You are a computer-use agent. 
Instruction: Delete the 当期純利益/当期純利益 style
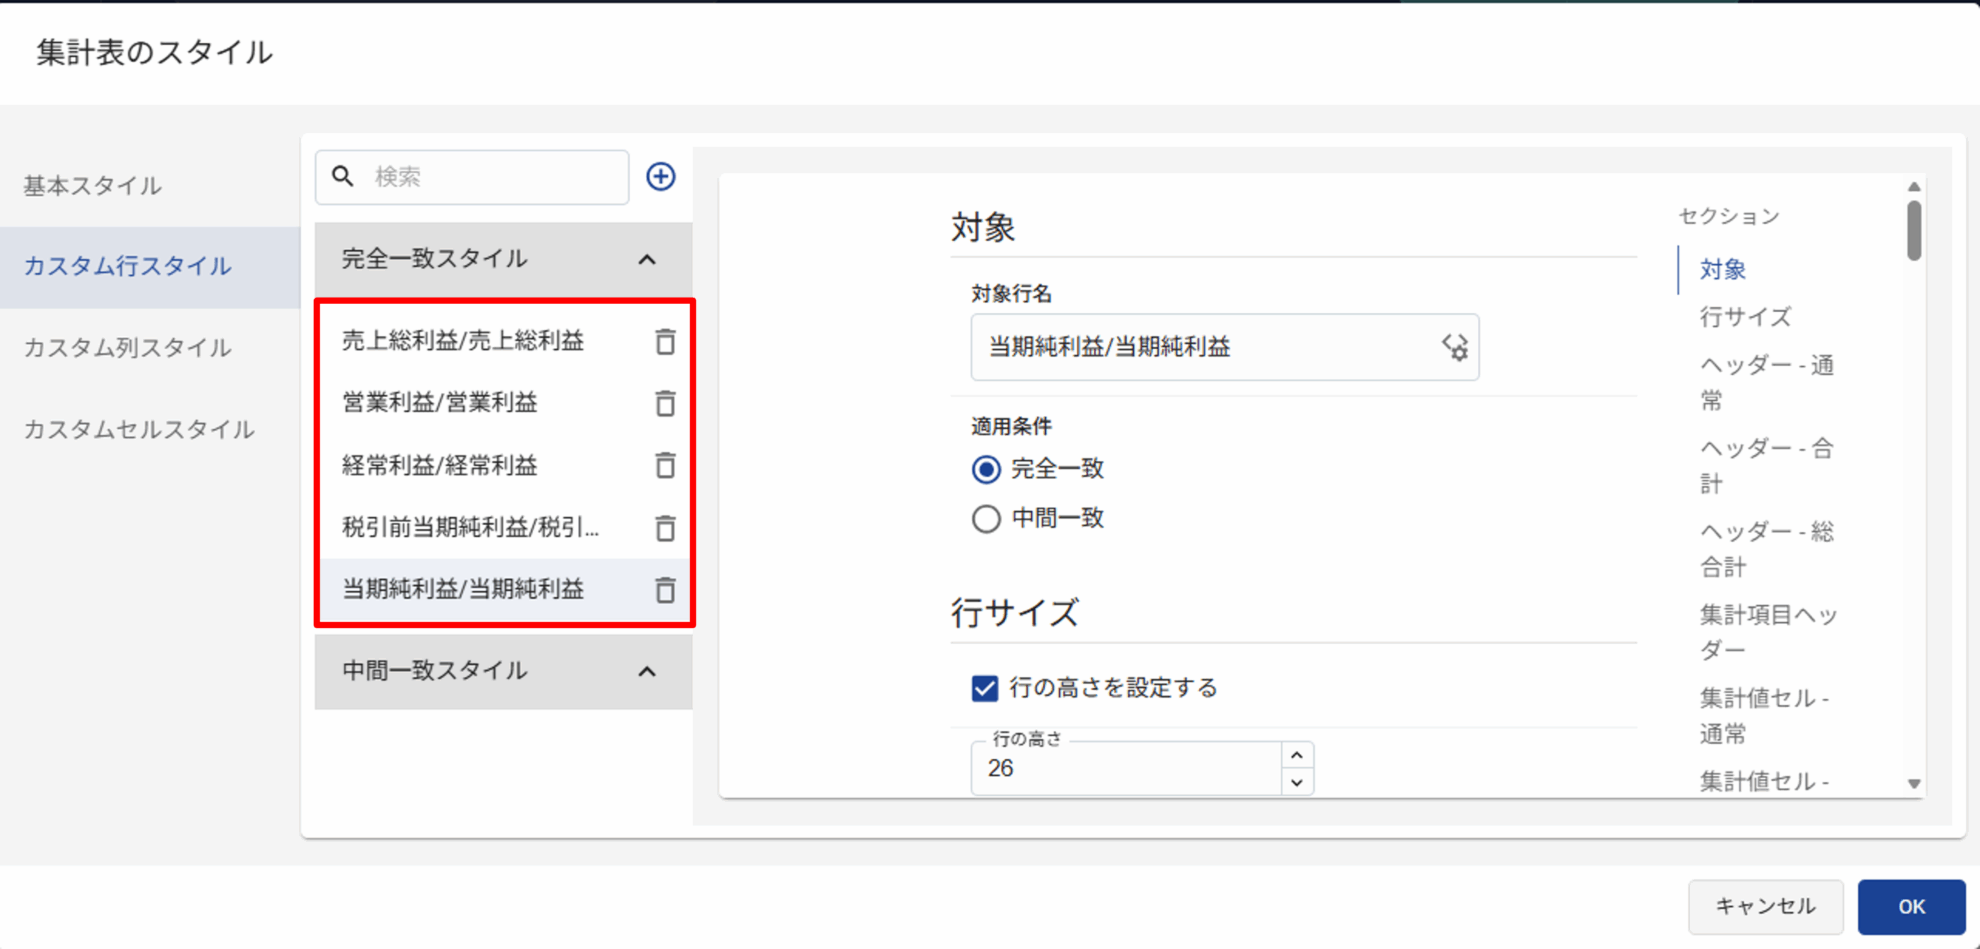pos(665,590)
